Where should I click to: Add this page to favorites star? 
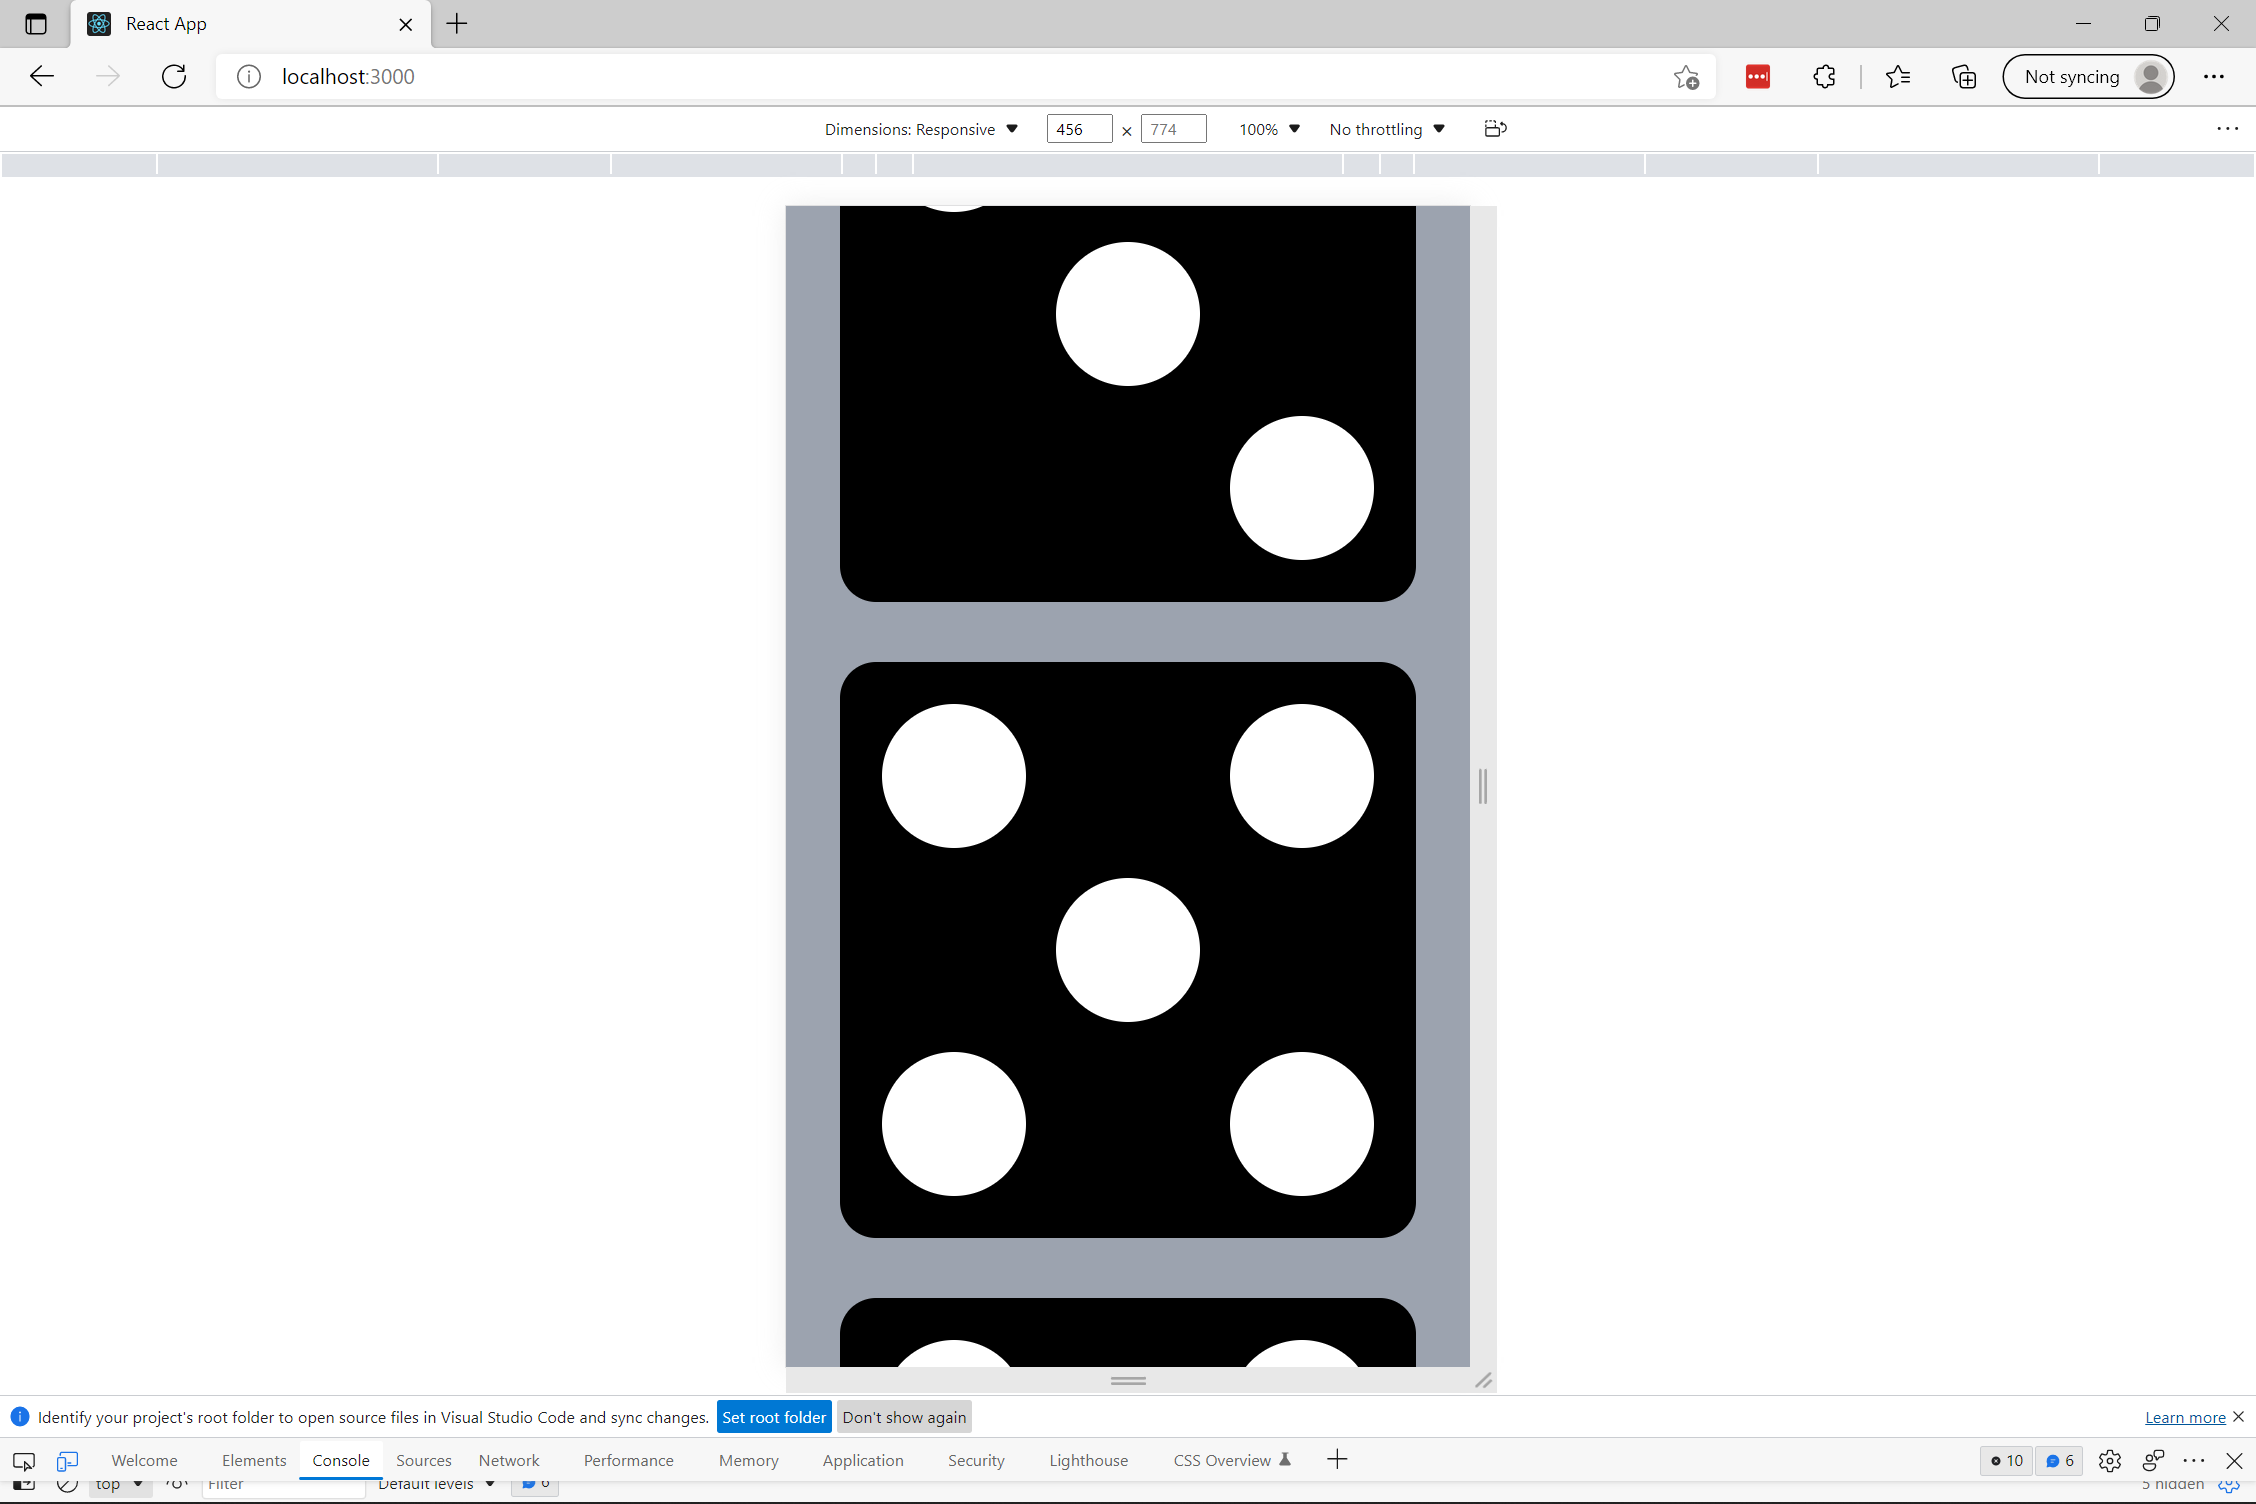coord(1686,77)
